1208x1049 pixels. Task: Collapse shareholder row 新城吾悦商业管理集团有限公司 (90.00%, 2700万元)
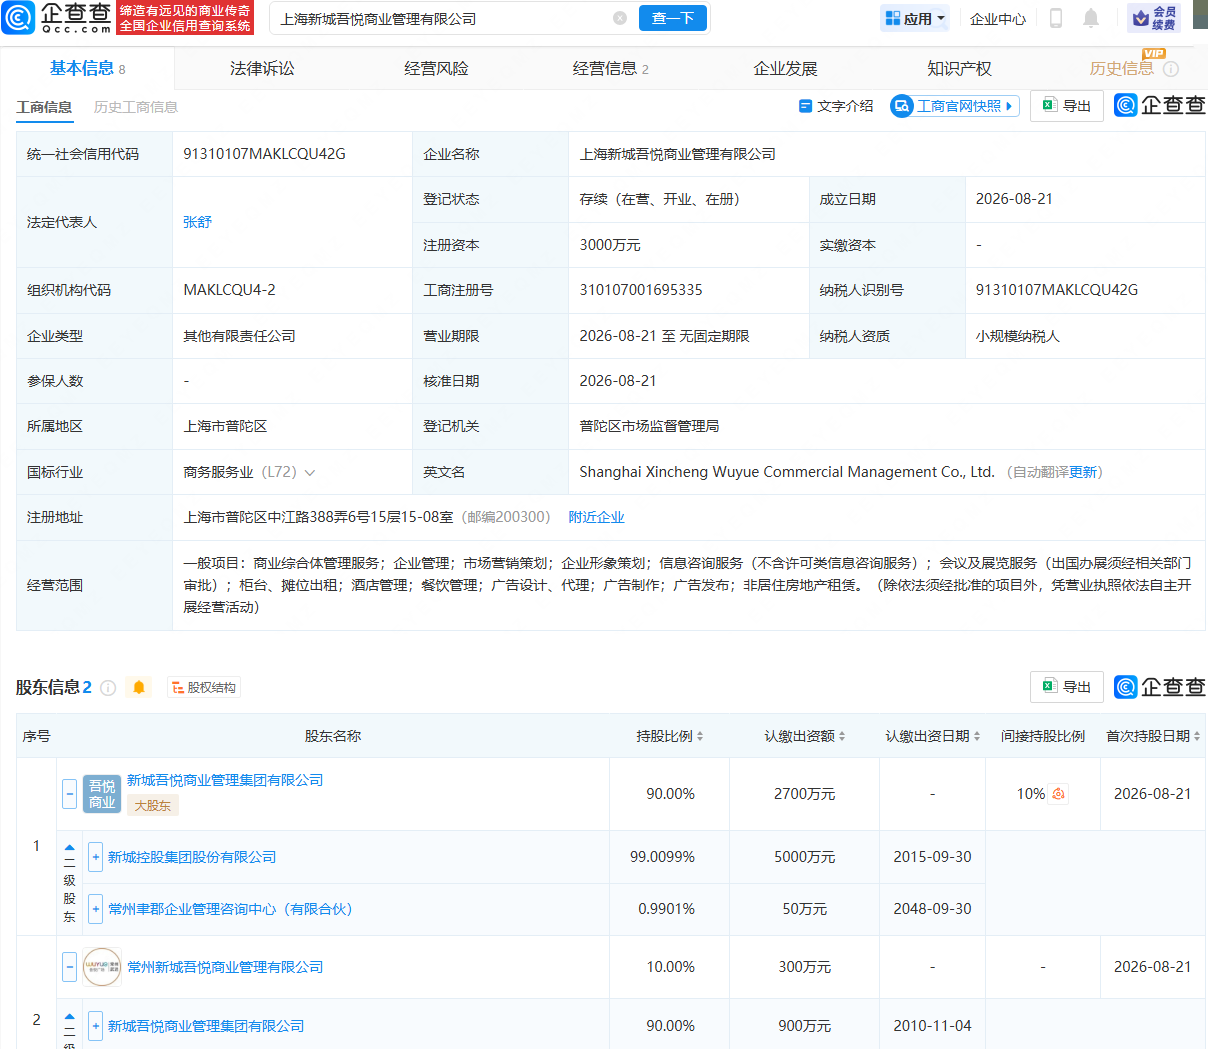(x=69, y=794)
